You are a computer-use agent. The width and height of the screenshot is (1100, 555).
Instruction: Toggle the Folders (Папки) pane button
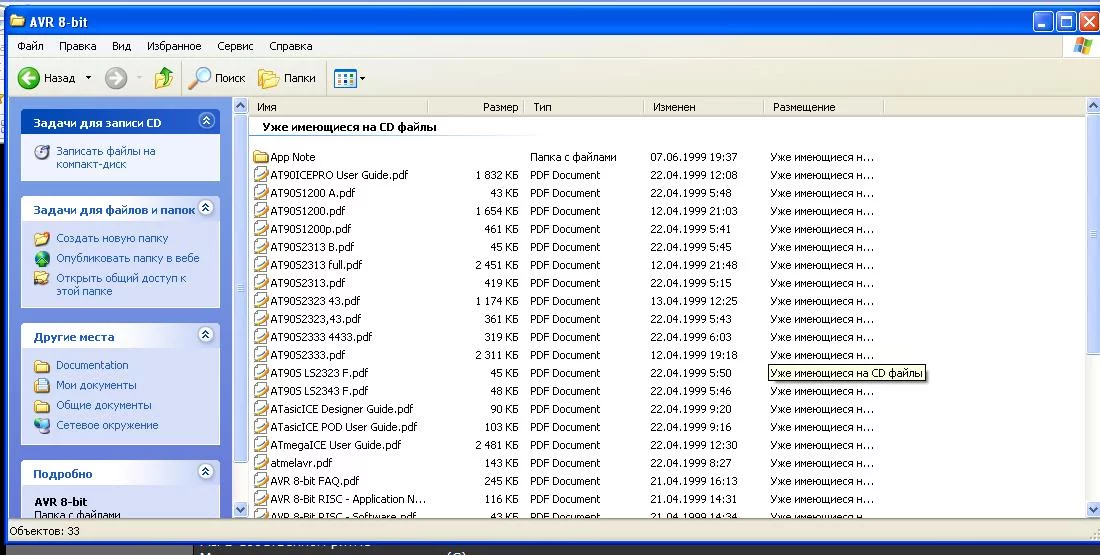(x=287, y=78)
